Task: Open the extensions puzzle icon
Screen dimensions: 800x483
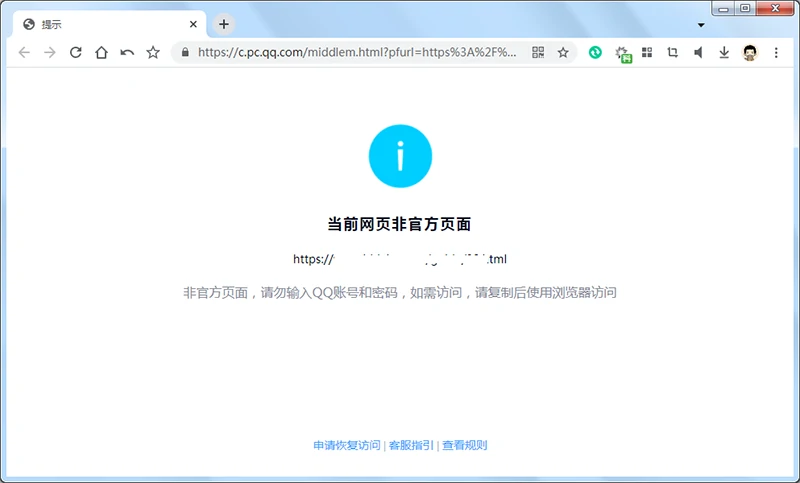Action: (x=623, y=54)
